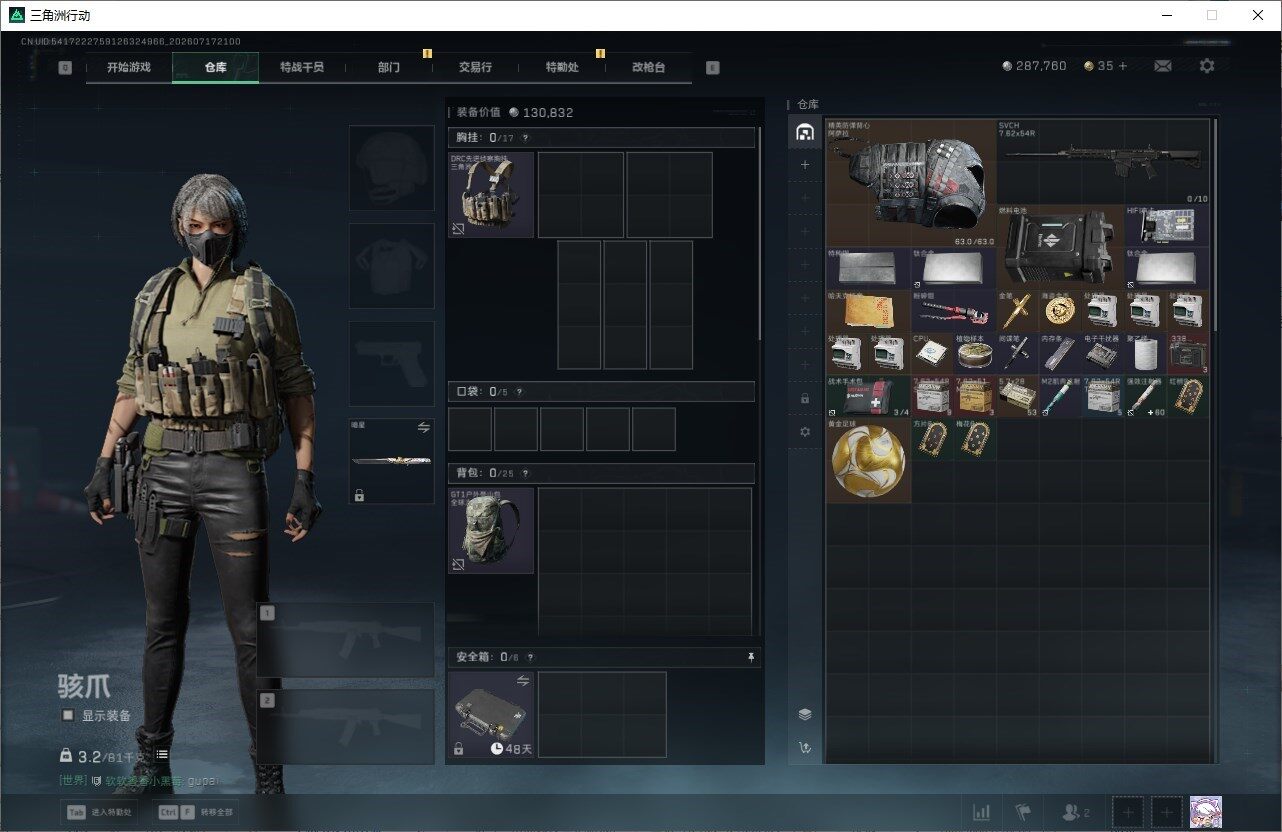The height and width of the screenshot is (832, 1282).
Task: Open the 部门 tab
Action: pos(389,67)
